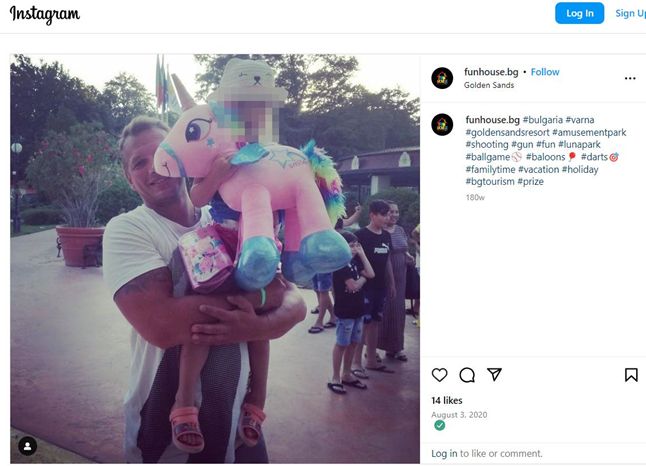Show tagged people icon on photo
Image resolution: width=646 pixels, height=466 pixels.
[28, 446]
